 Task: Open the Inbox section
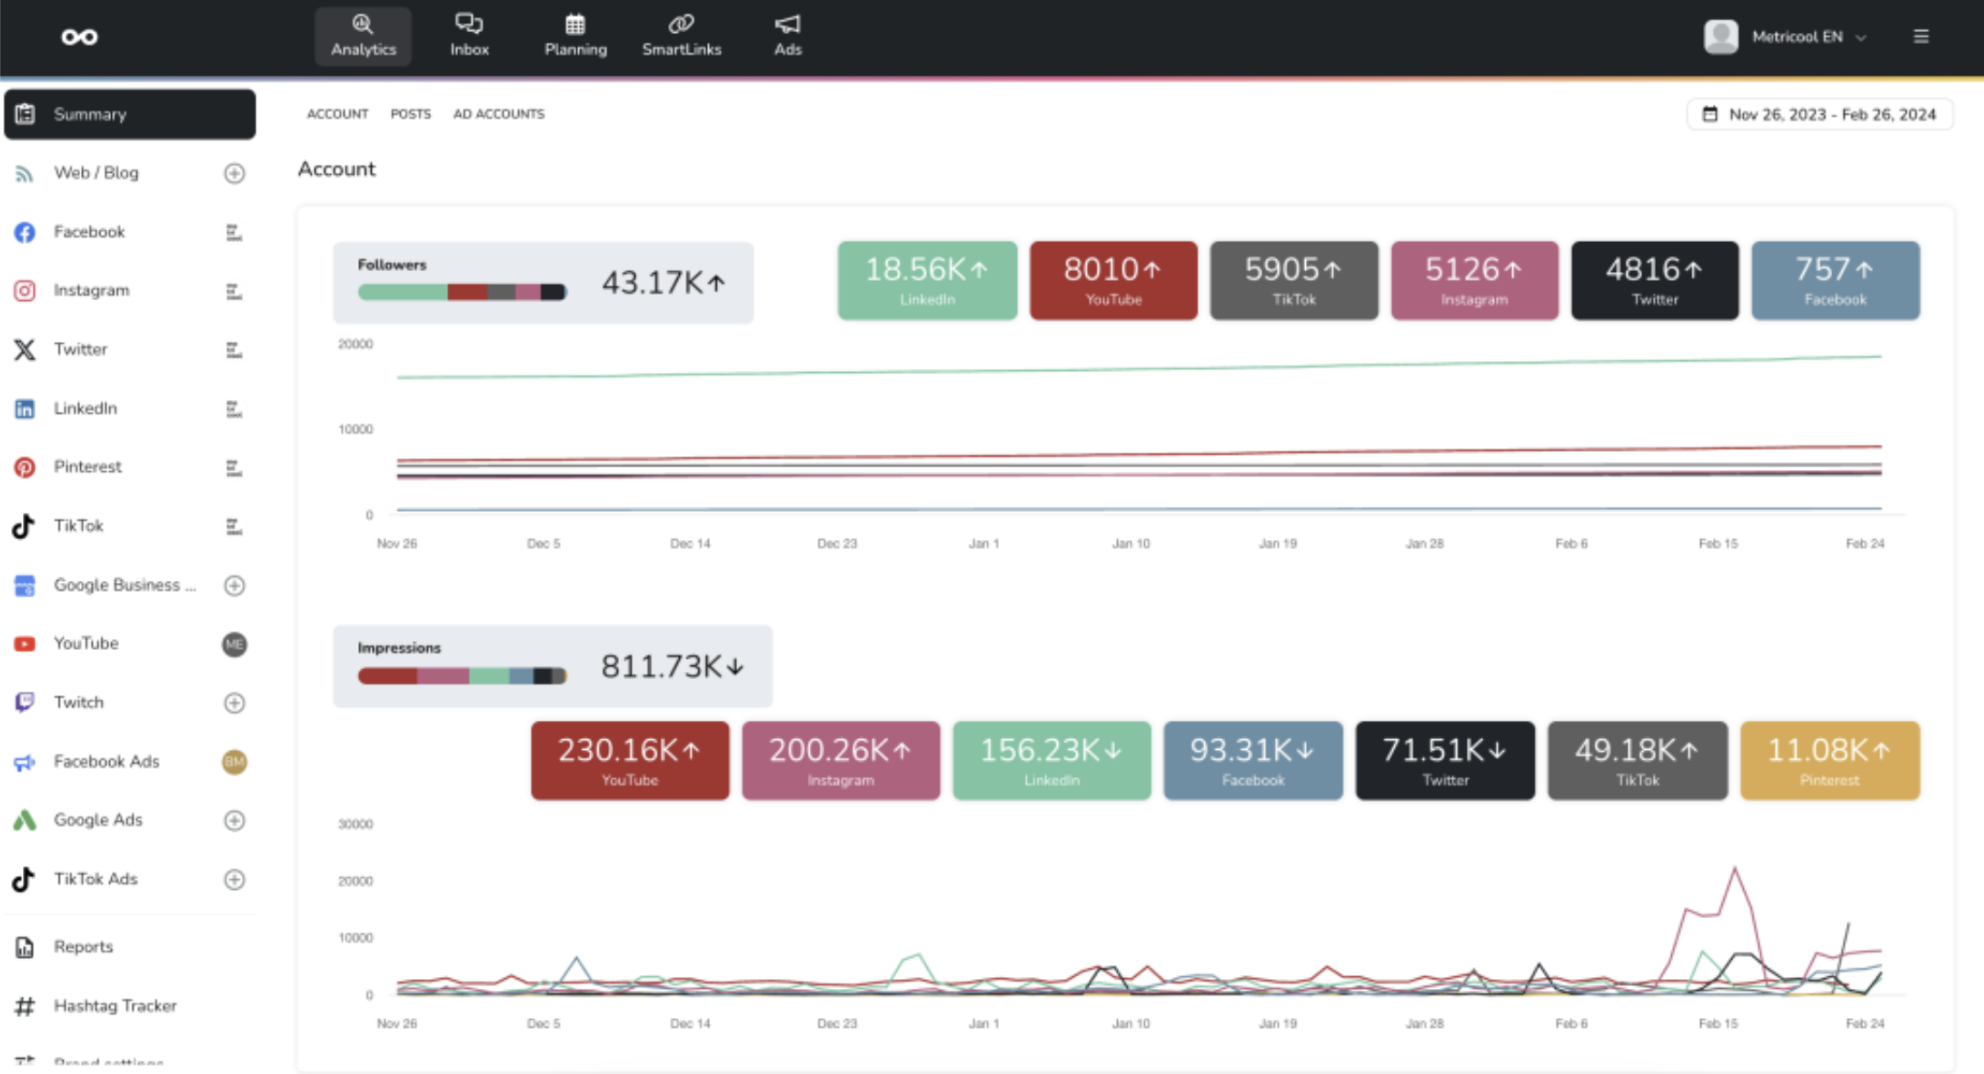tap(469, 36)
